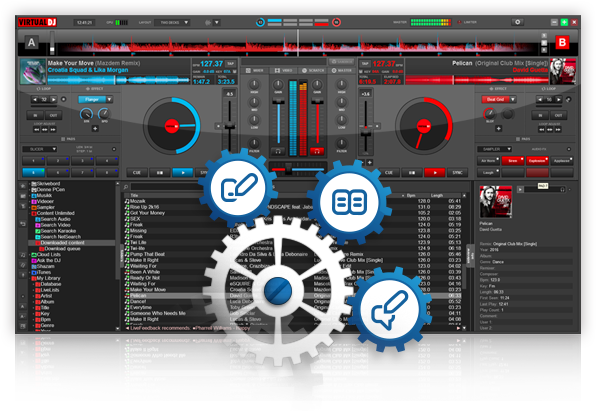Screen dimensions: 596x411
Task: Double deck A loop length with right arrow
Action: pyautogui.click(x=54, y=100)
